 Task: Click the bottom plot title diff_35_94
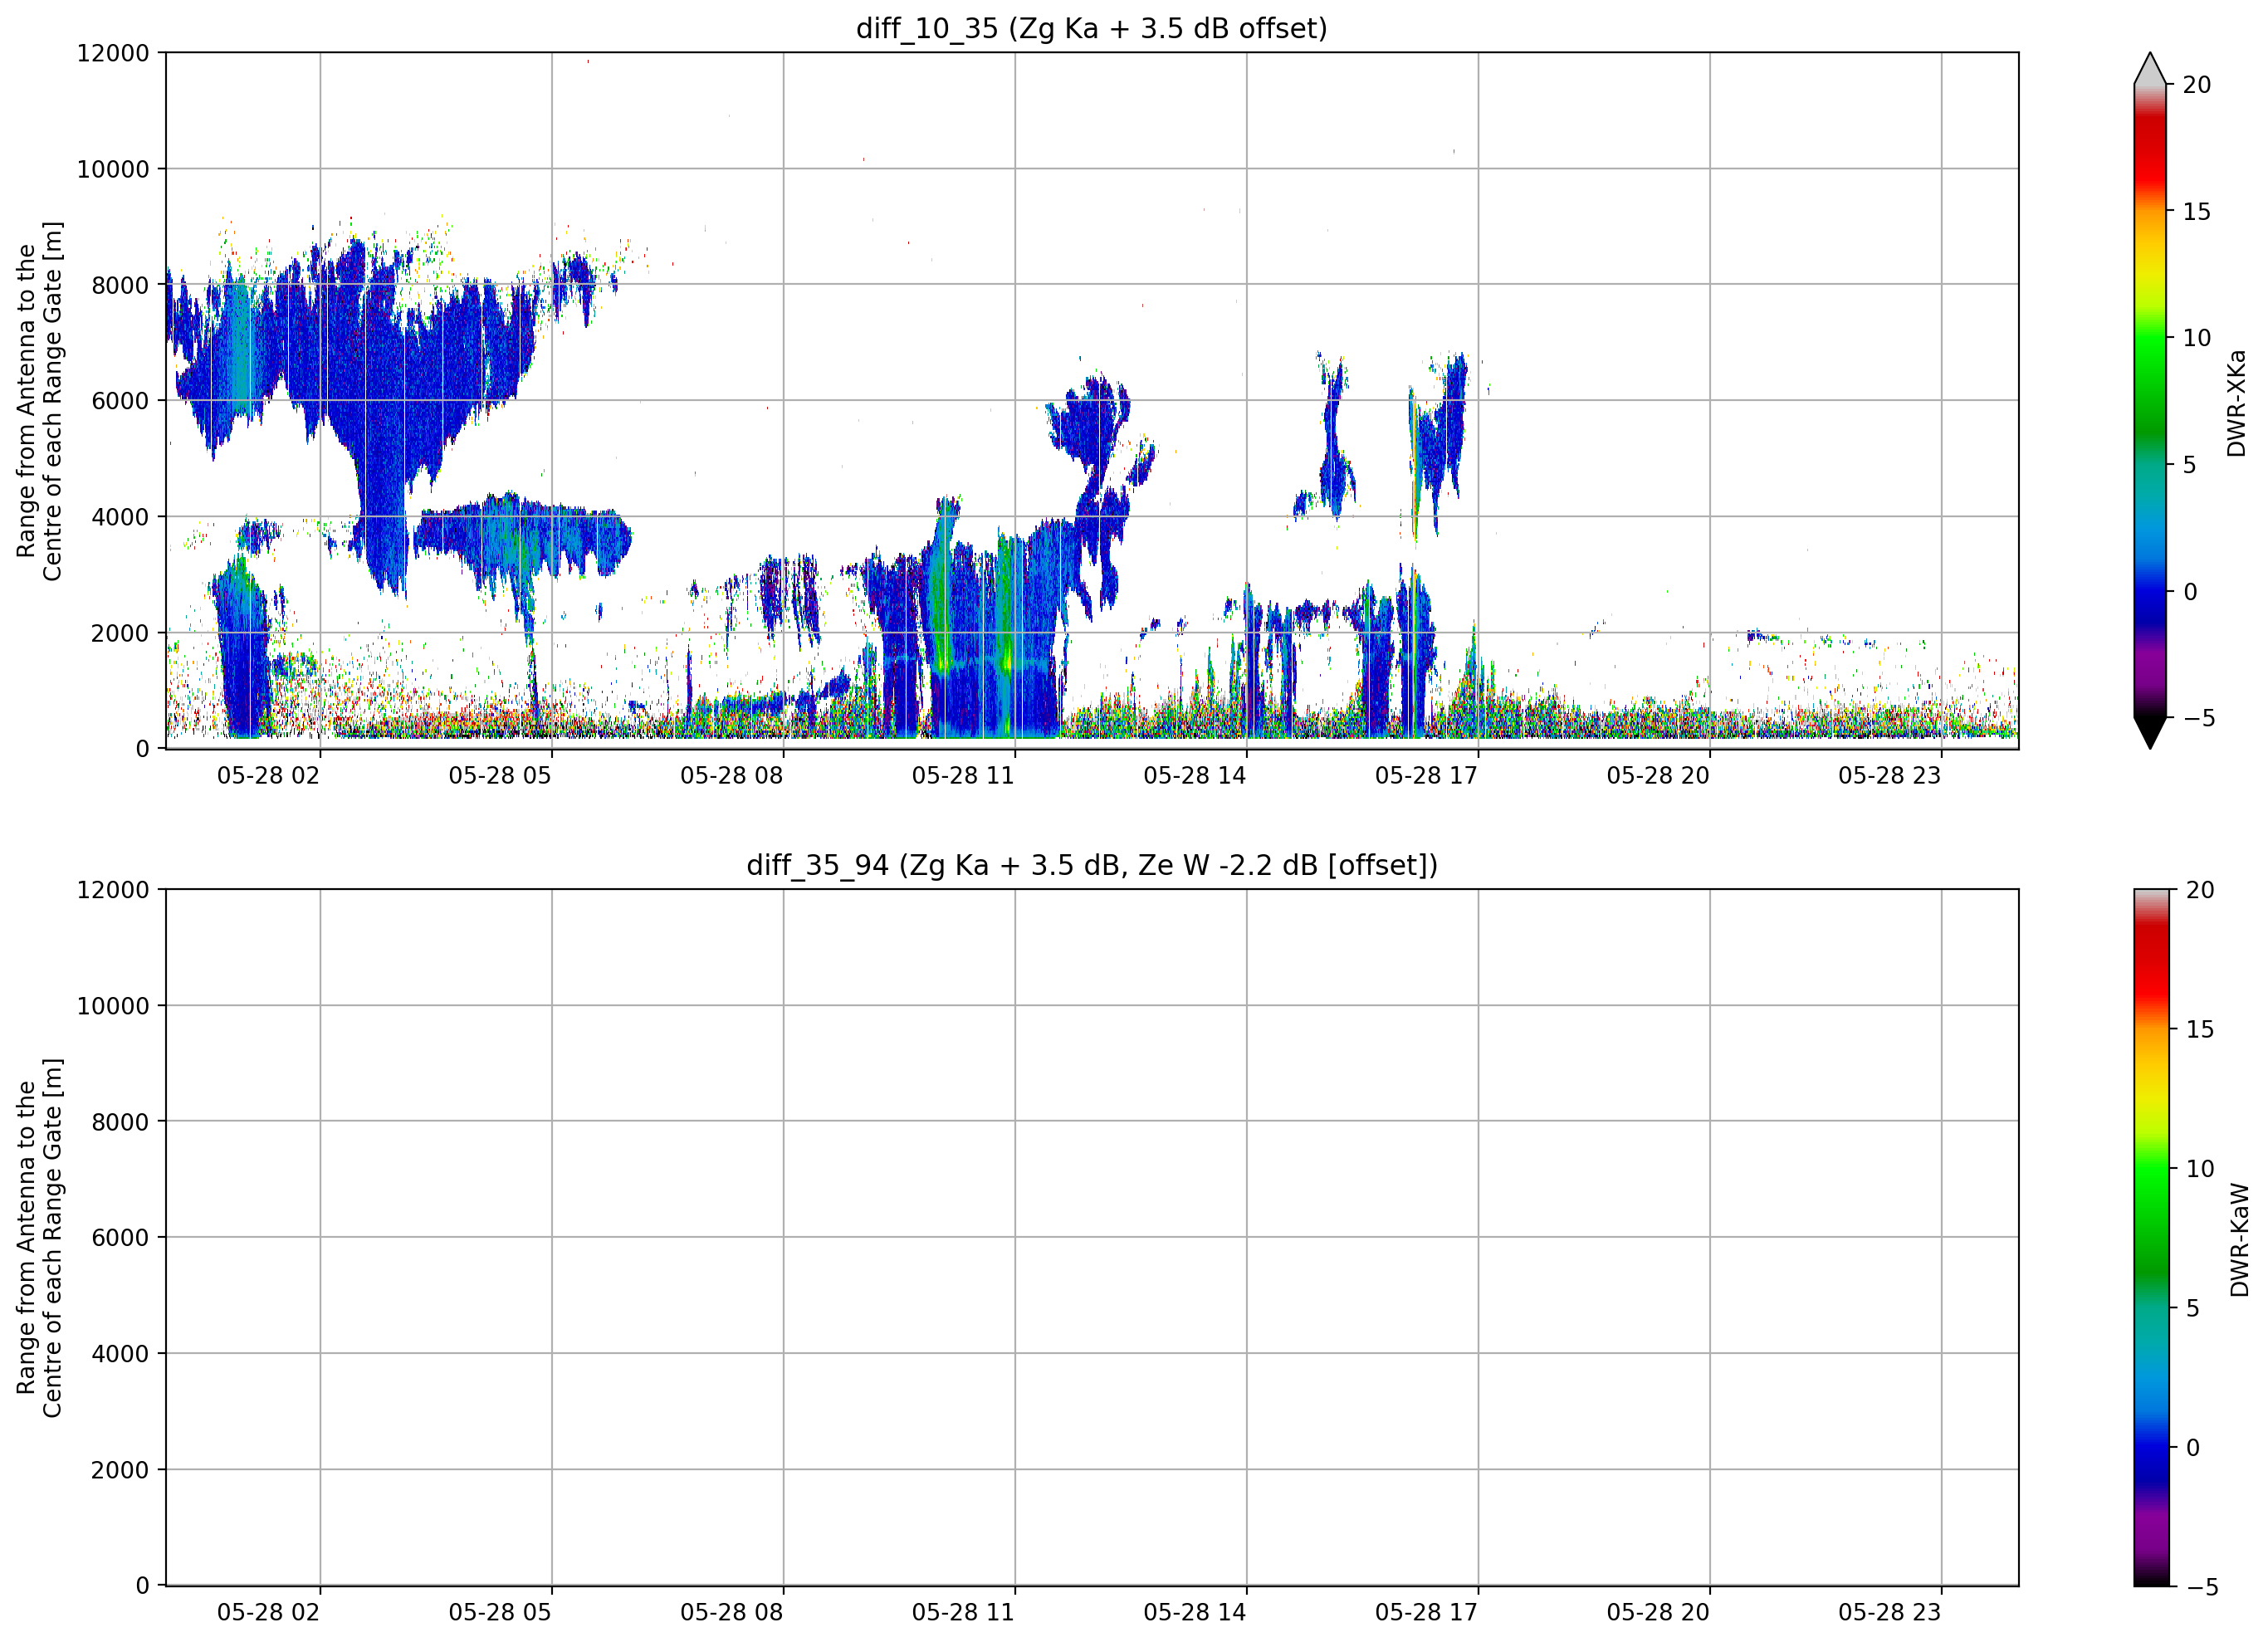(x=1091, y=865)
